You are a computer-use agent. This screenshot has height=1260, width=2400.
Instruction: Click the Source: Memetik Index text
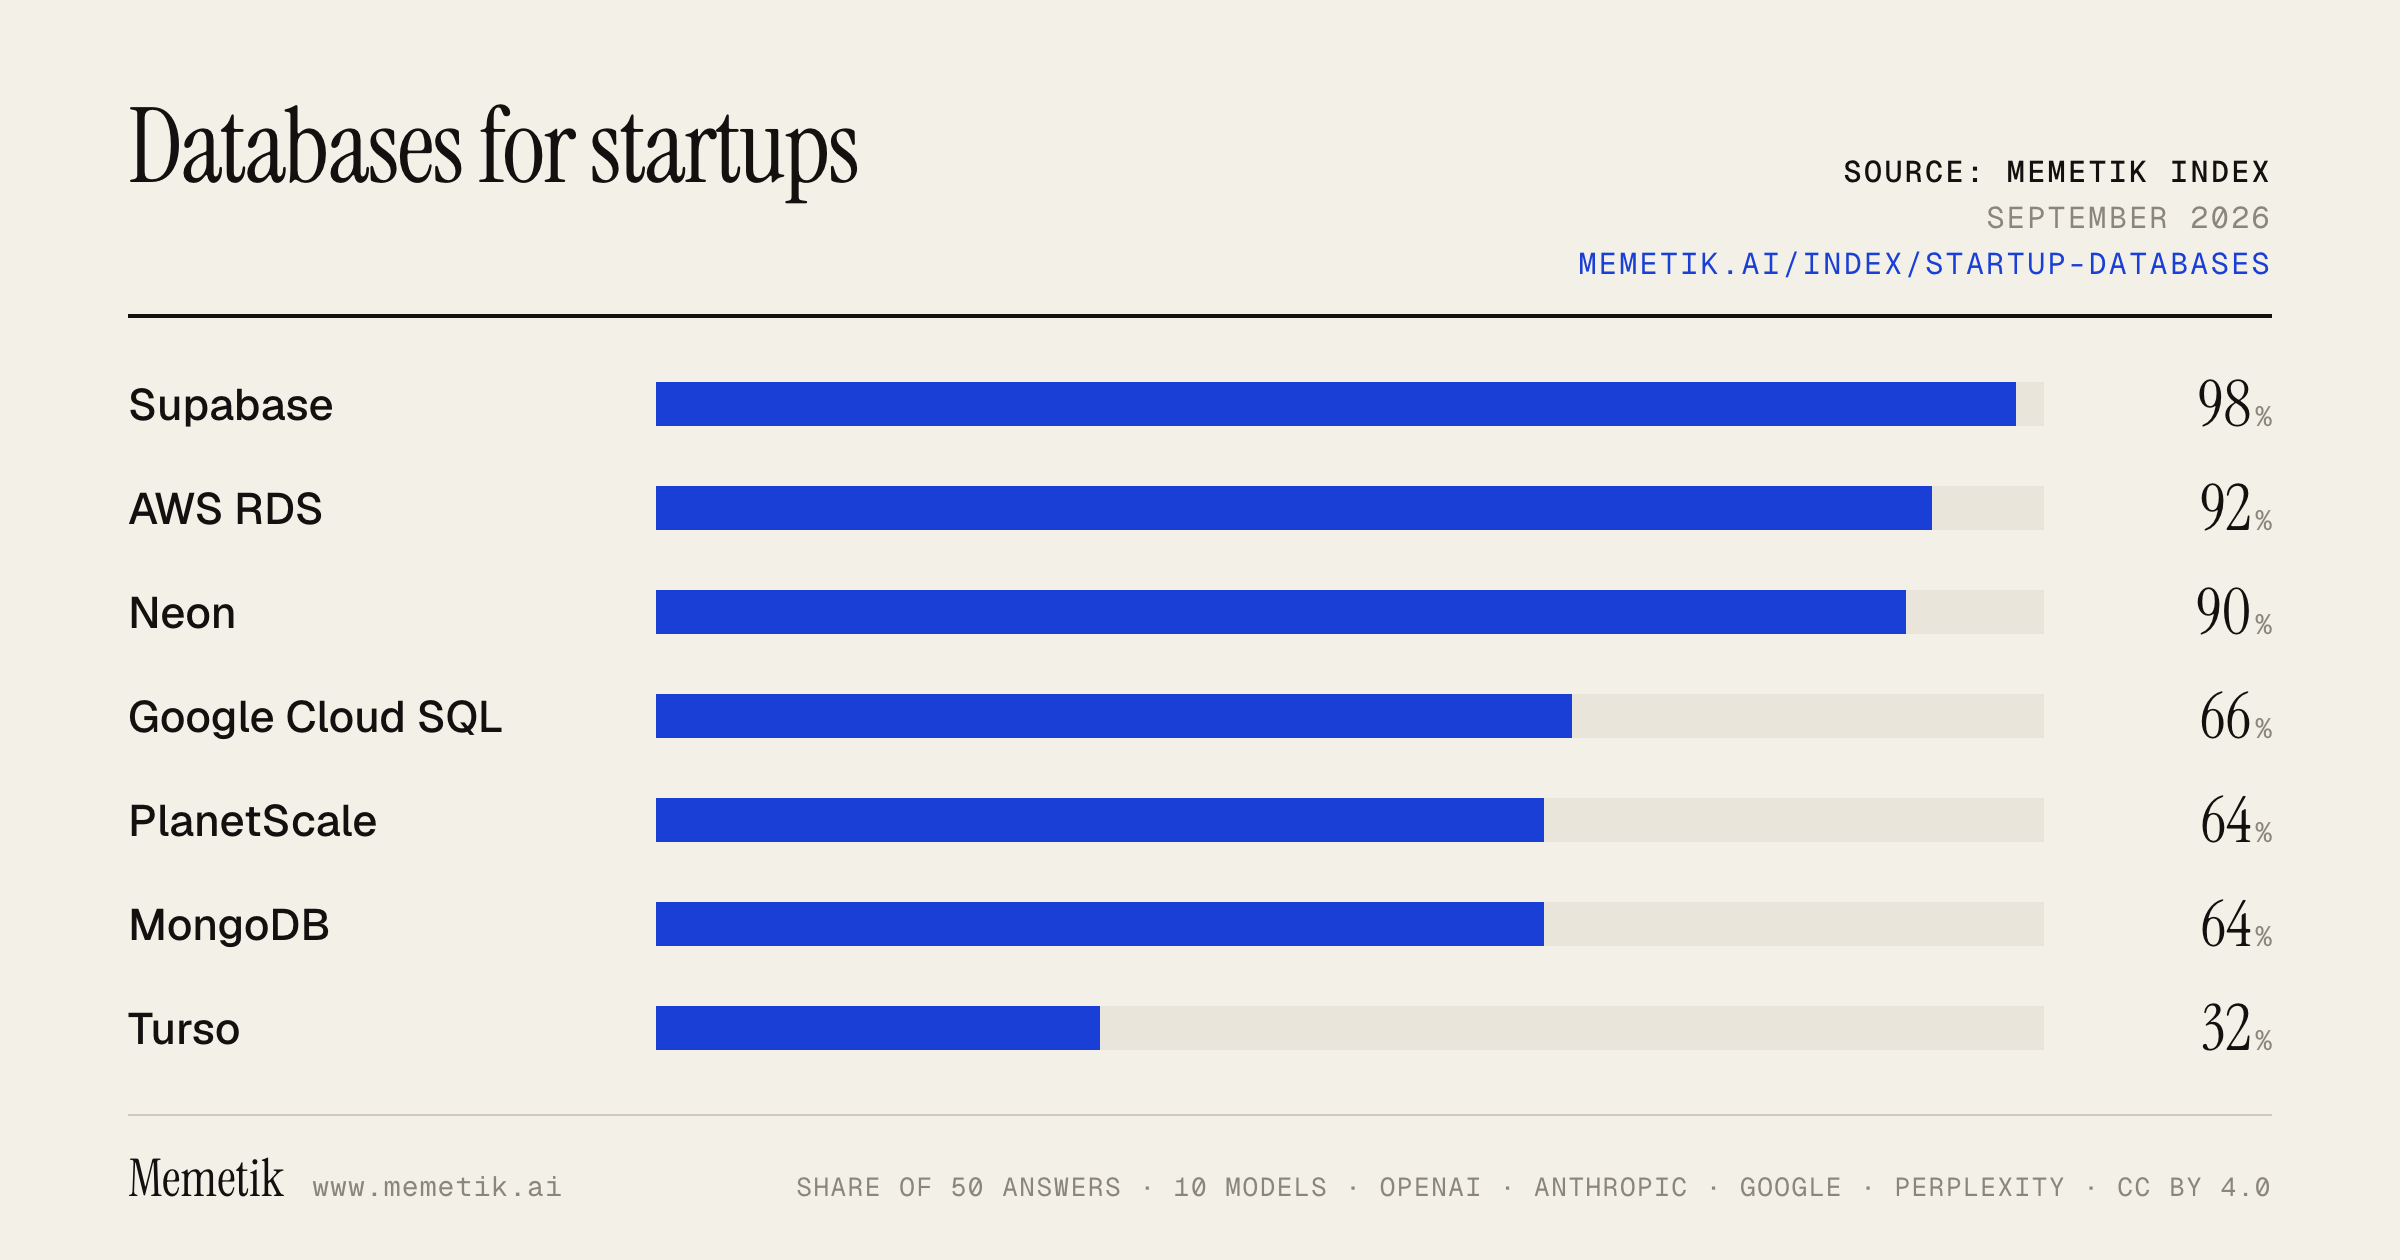[x=2057, y=172]
